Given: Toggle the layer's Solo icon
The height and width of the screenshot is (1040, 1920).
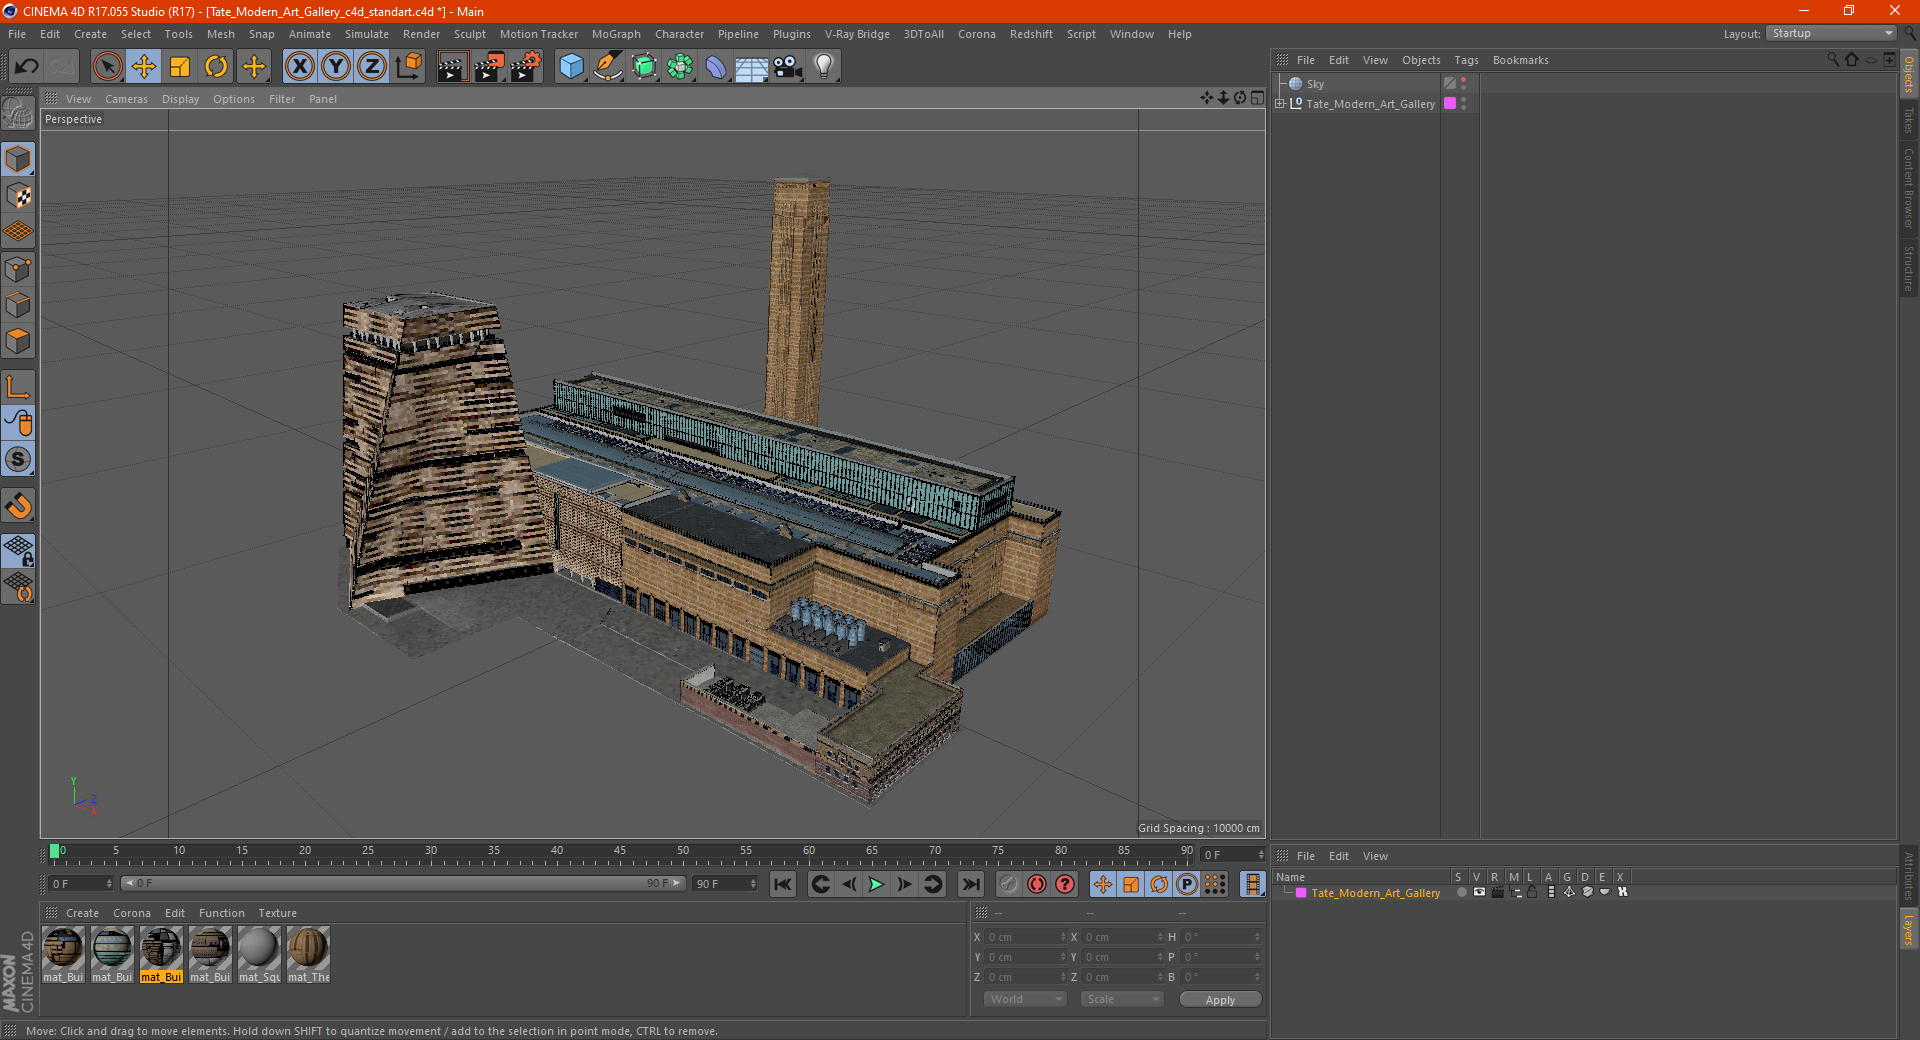Looking at the screenshot, I should tap(1461, 892).
